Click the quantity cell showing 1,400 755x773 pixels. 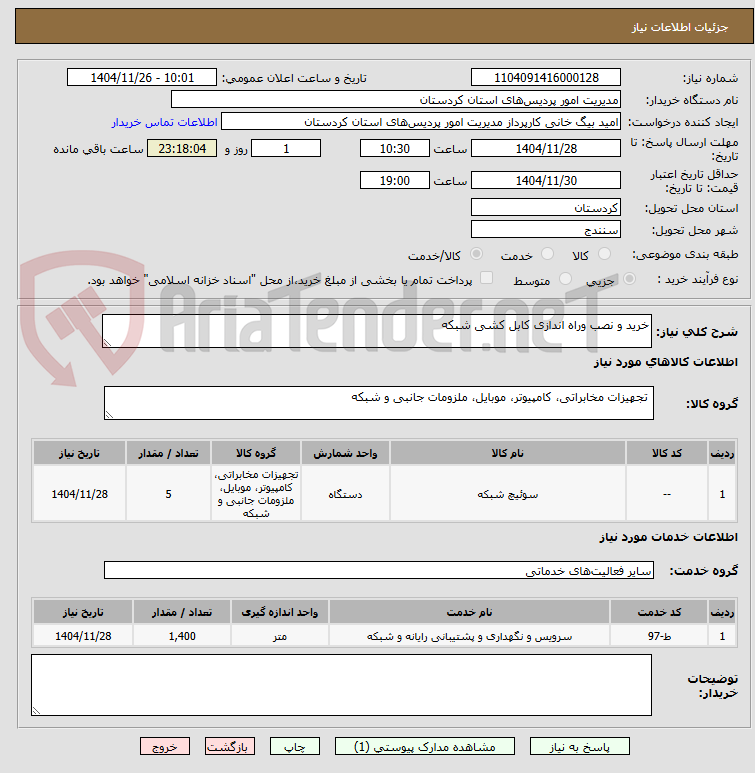[x=182, y=636]
